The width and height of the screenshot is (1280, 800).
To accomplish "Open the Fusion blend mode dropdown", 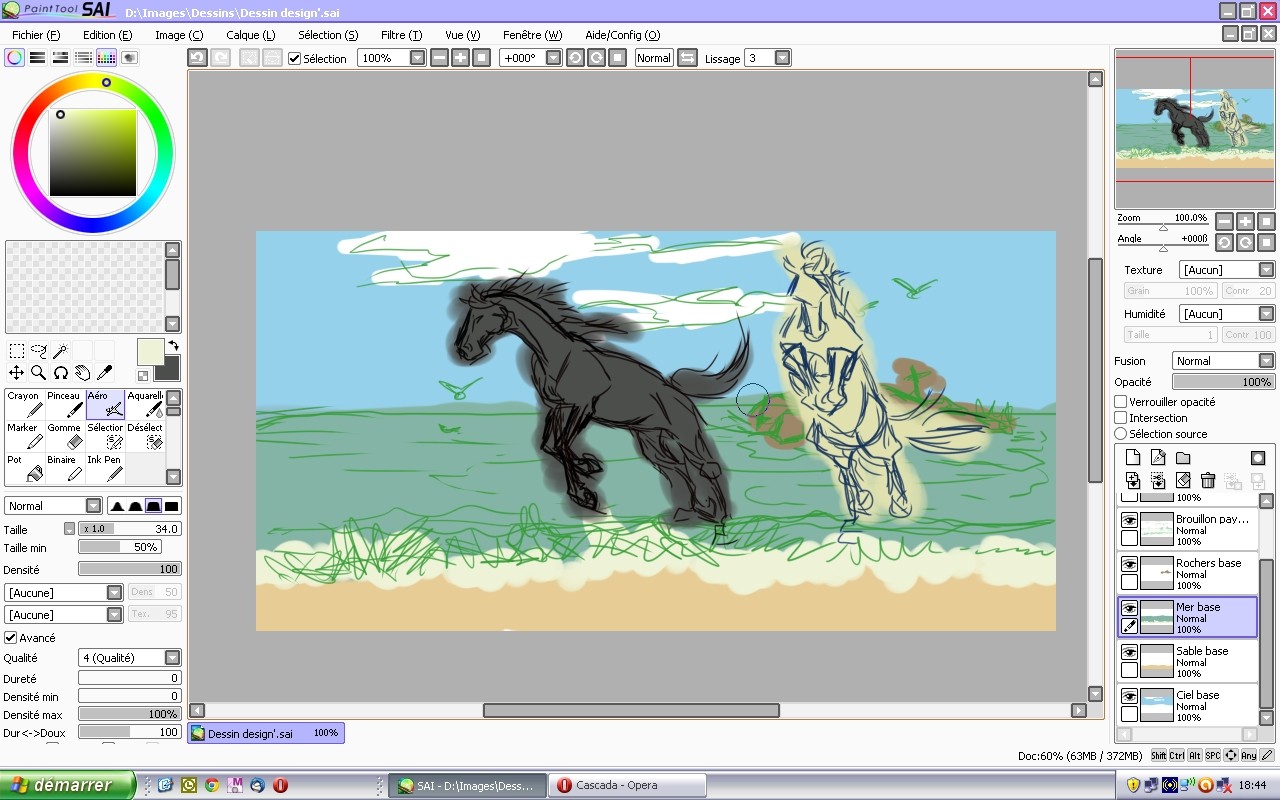I will (1266, 361).
